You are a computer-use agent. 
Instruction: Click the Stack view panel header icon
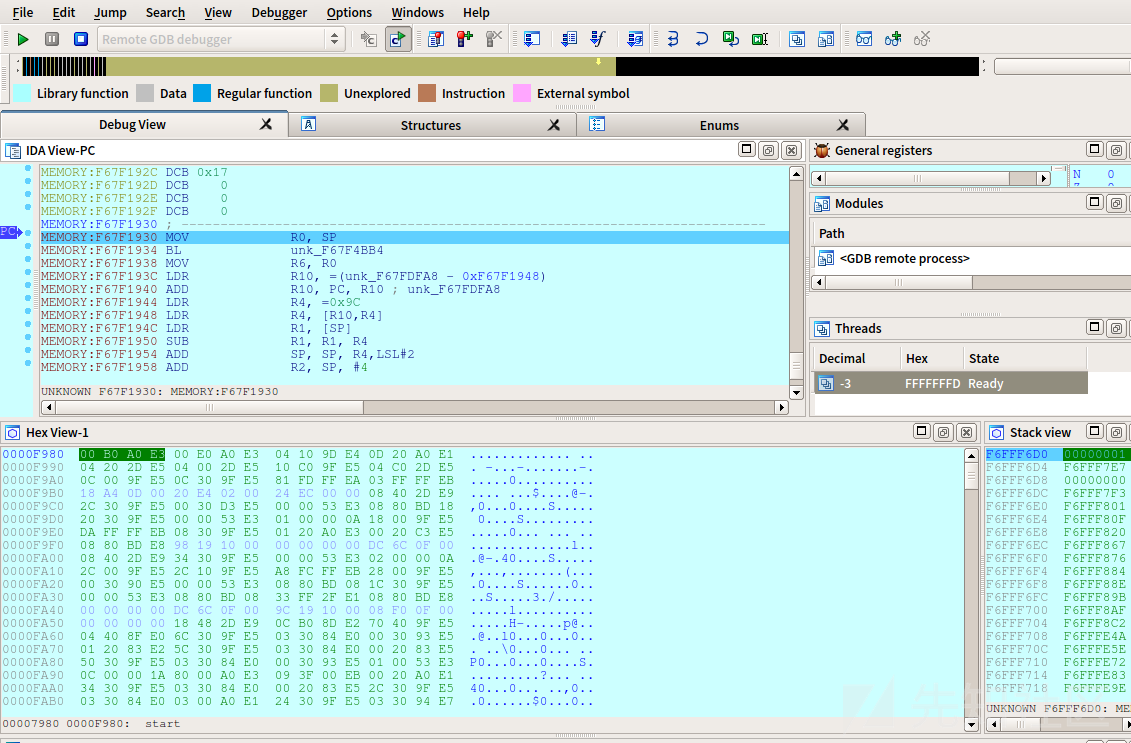(x=995, y=432)
